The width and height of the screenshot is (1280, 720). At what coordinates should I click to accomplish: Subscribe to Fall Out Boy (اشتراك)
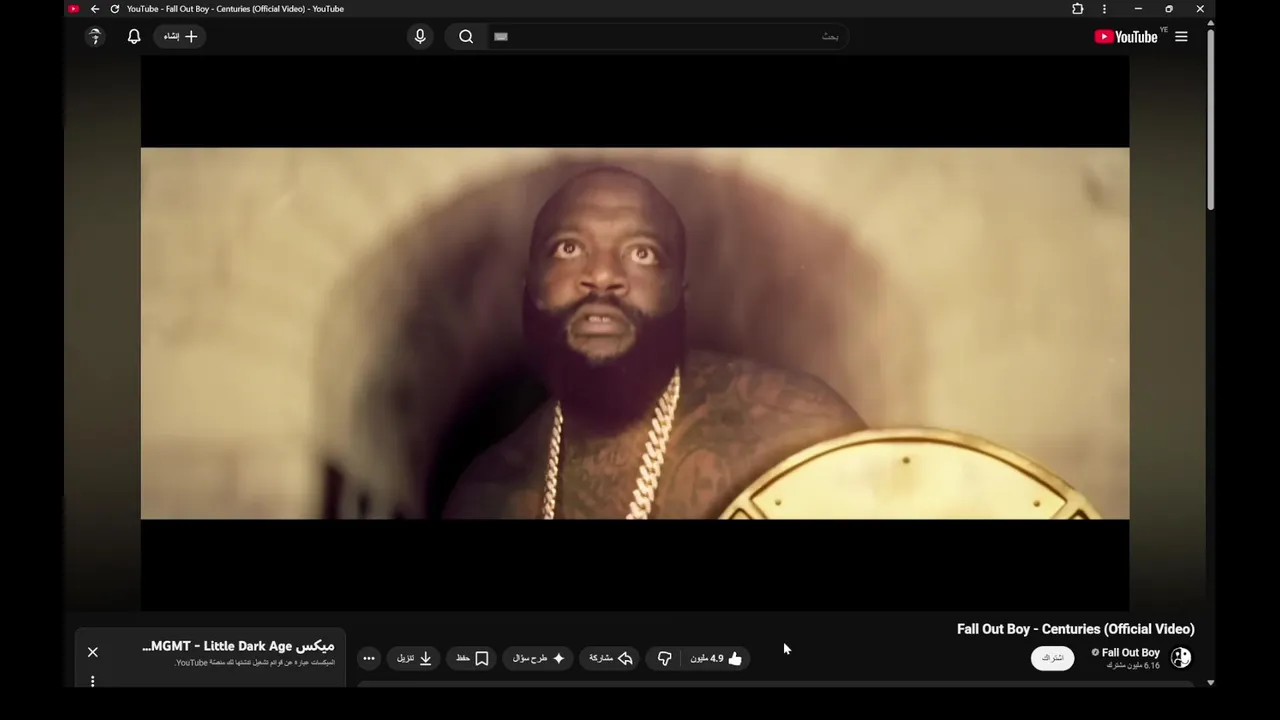coord(1053,658)
